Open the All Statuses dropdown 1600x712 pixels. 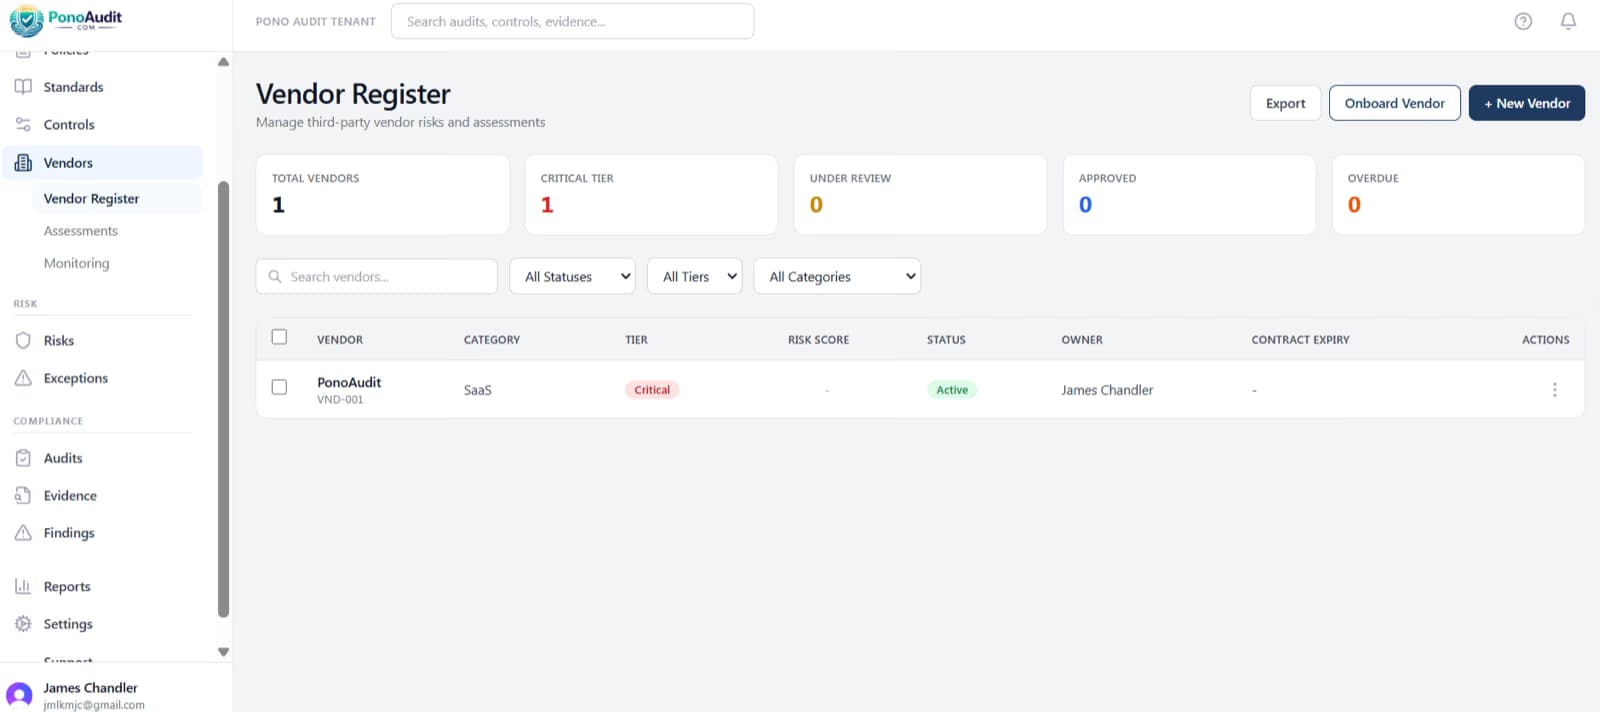click(x=572, y=277)
